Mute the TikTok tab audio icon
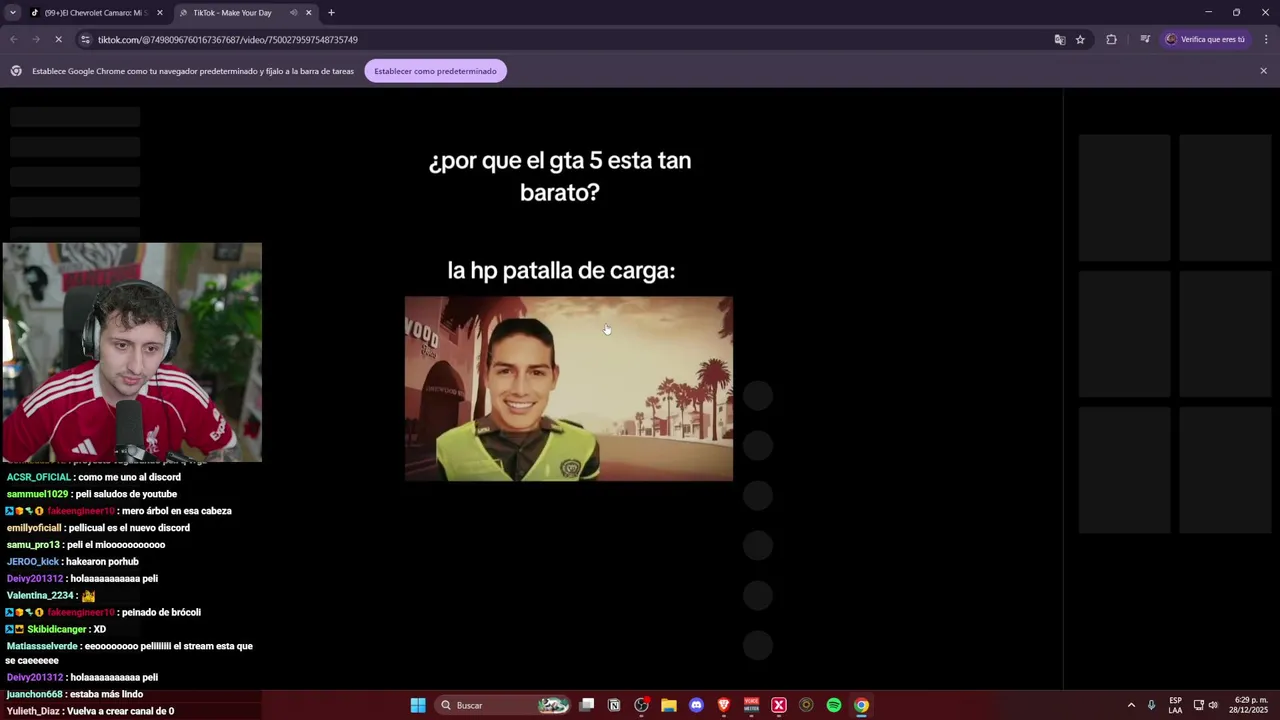 click(x=293, y=13)
